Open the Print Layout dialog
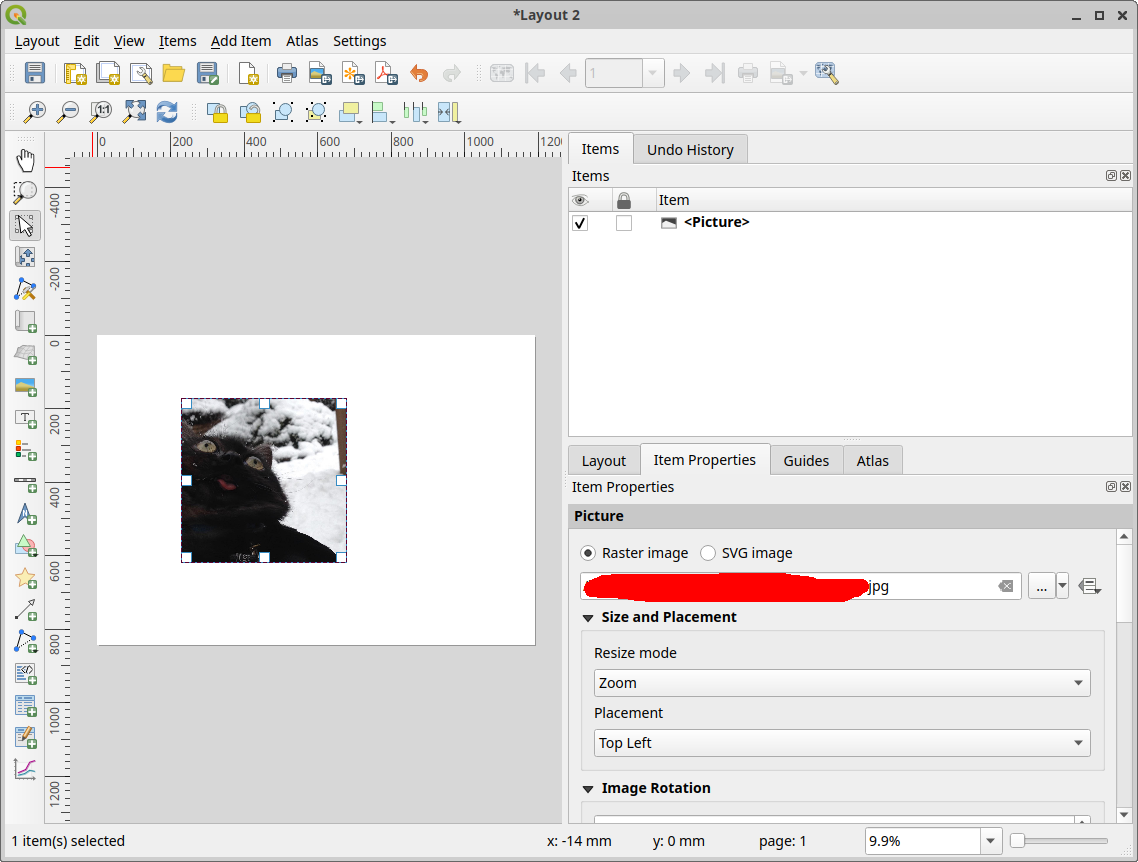 click(x=287, y=72)
